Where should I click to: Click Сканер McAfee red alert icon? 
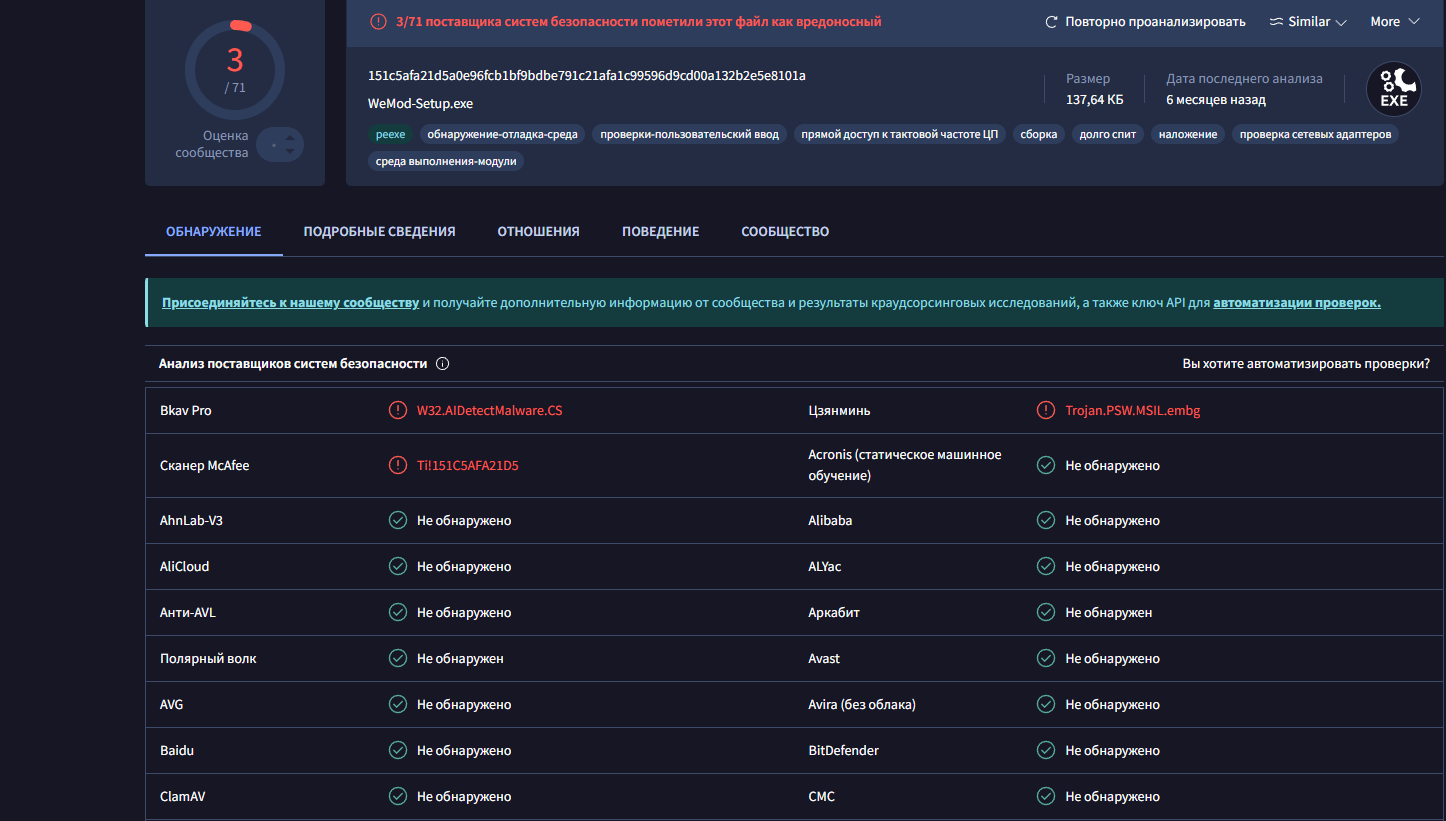tap(397, 465)
